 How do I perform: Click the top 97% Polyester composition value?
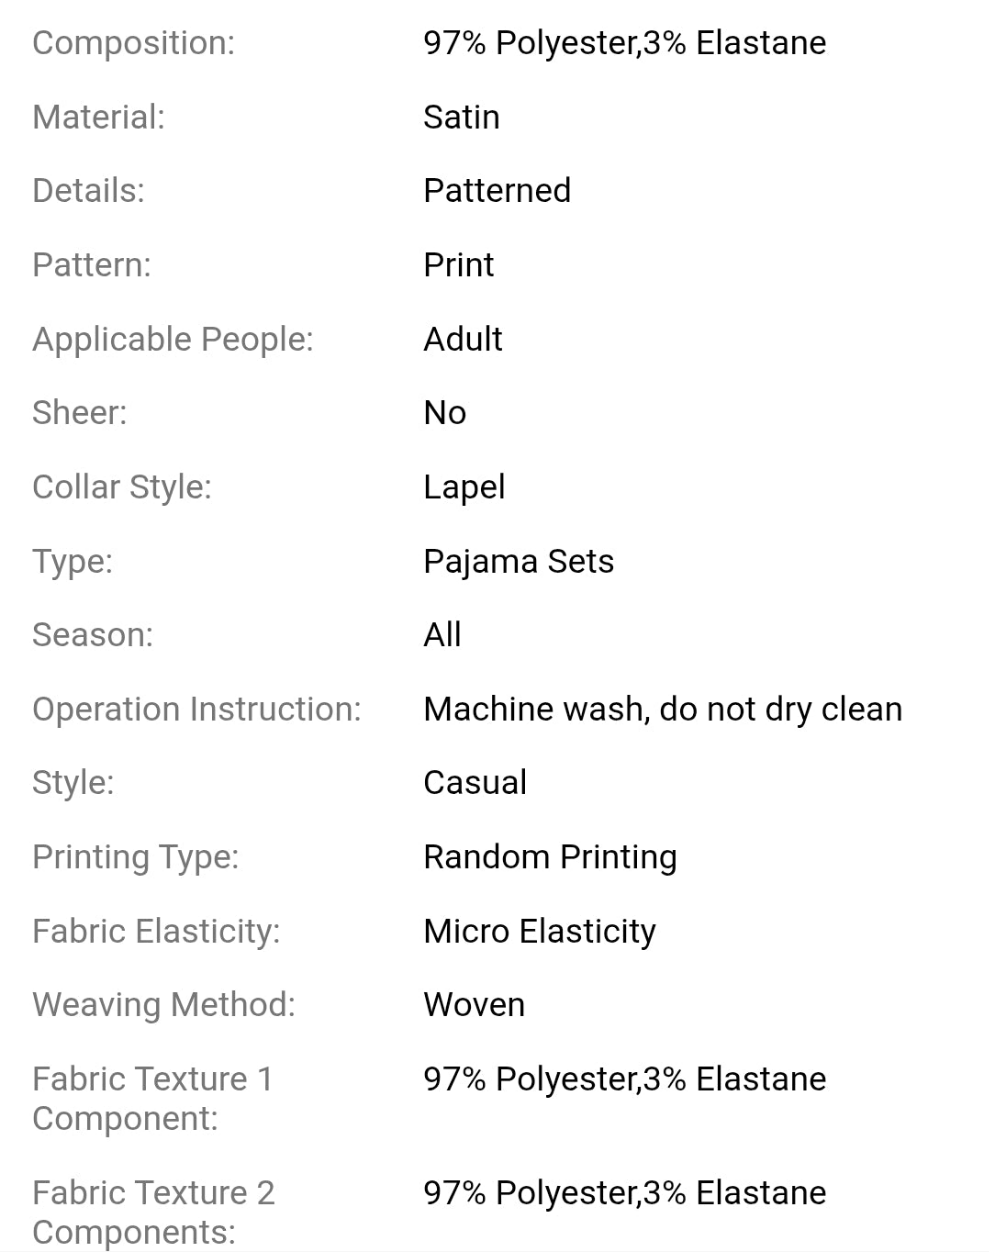coord(624,43)
